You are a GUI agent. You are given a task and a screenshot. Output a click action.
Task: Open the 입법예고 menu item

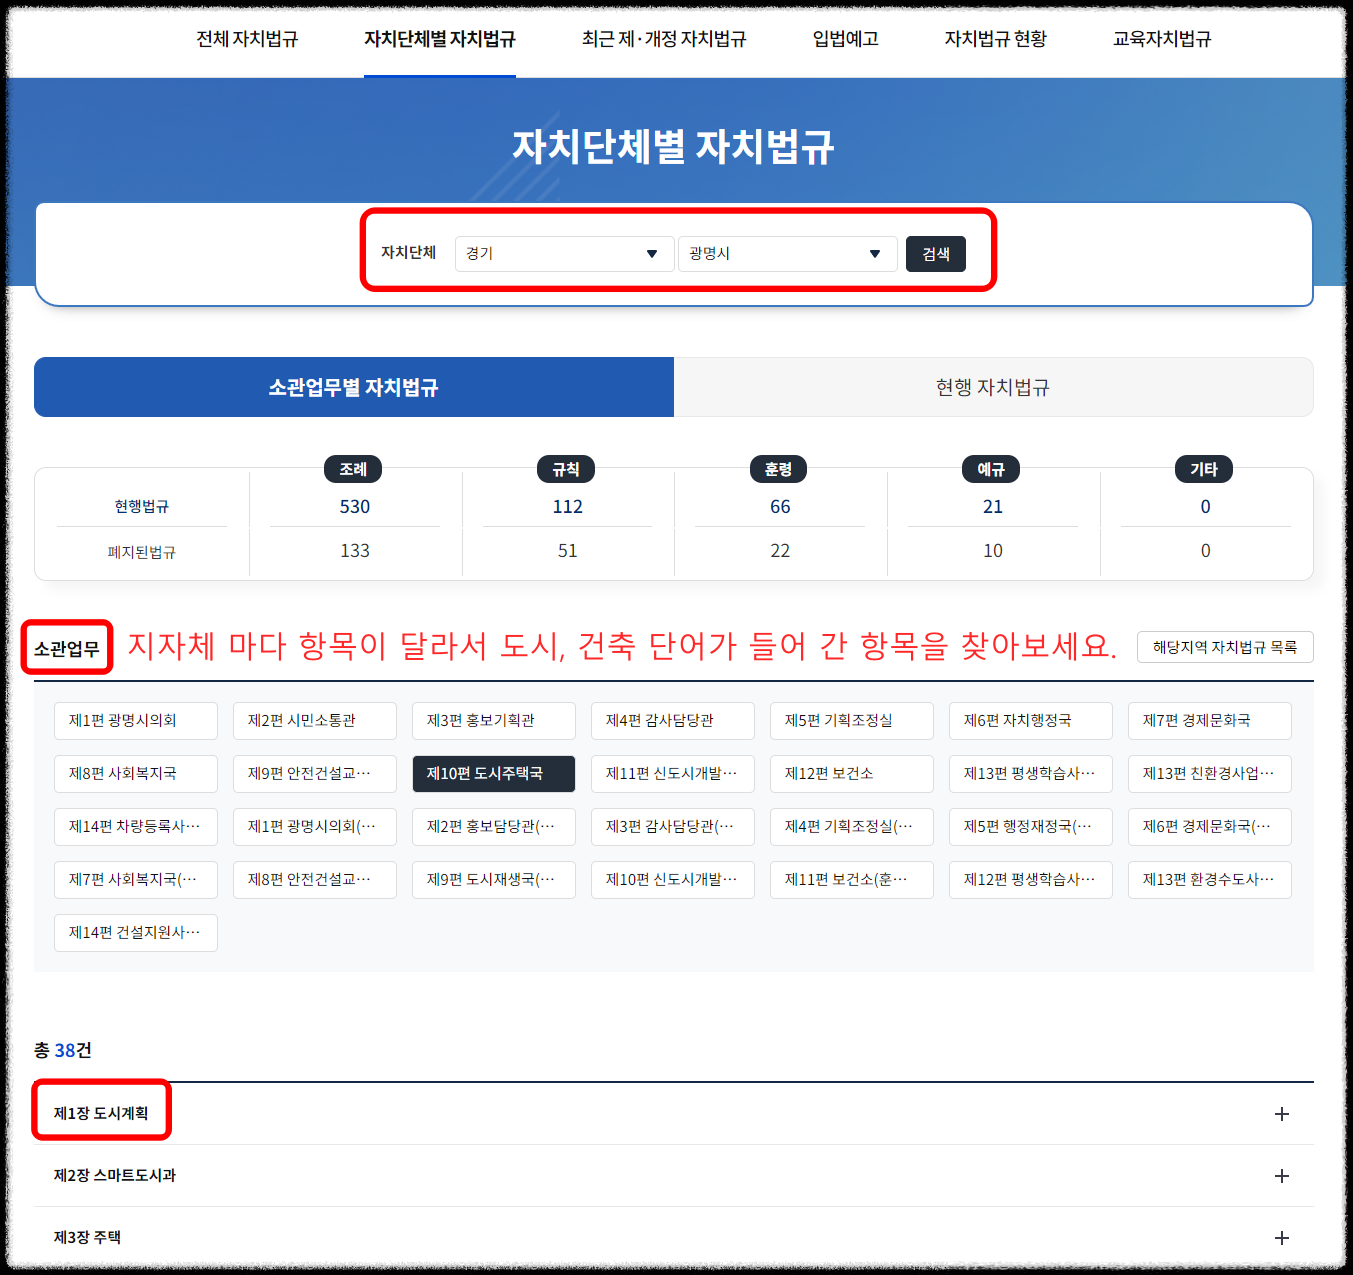[x=845, y=39]
